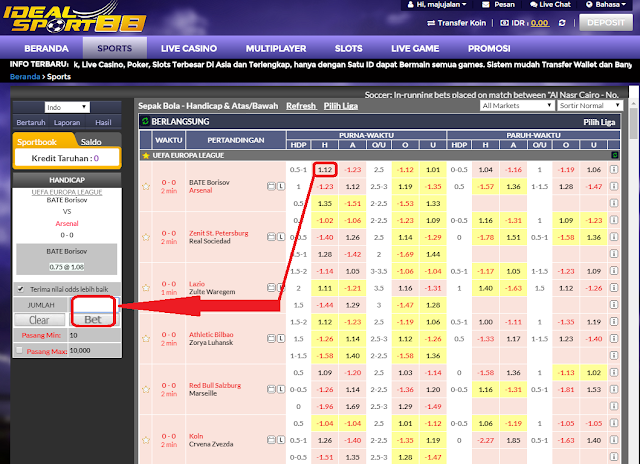Open the PROMOSI menu

(489, 48)
